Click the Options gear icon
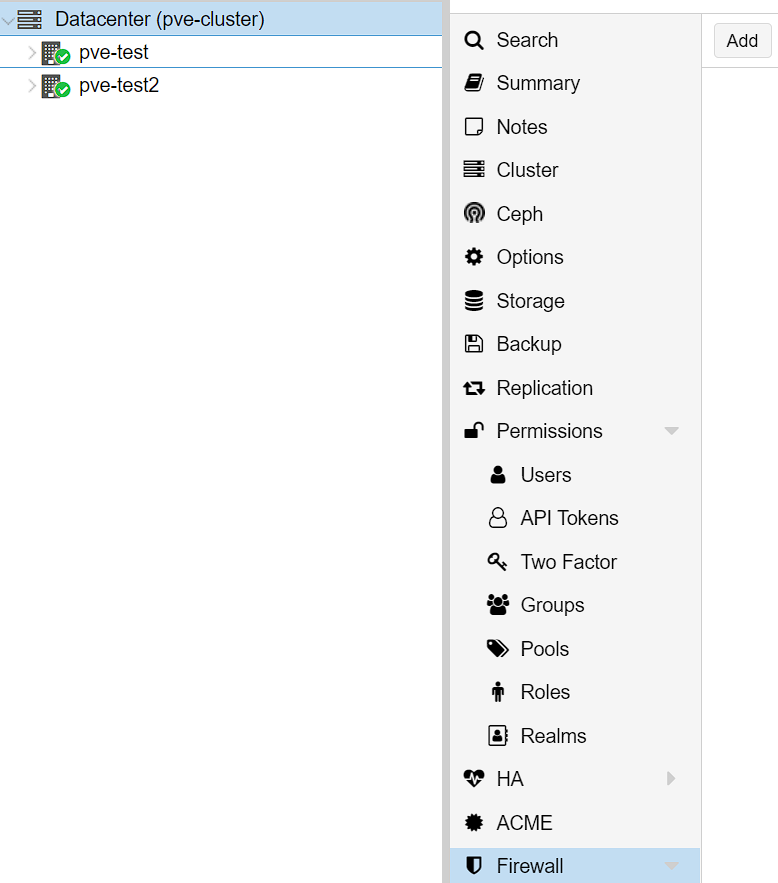The width and height of the screenshot is (778, 883). click(474, 257)
